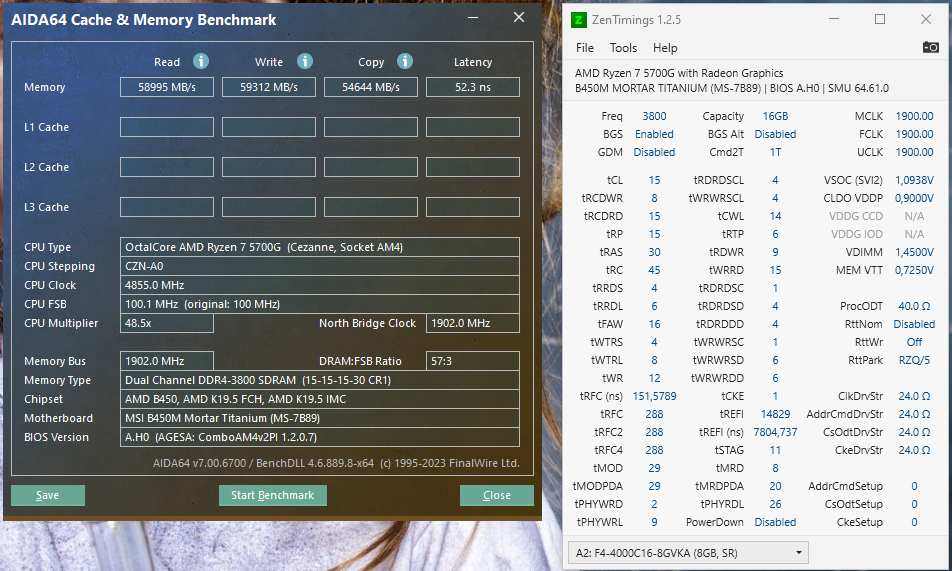This screenshot has width=952, height=571.
Task: Click the CPU Type OctalCore AMD Ryzen field
Action: click(x=320, y=247)
